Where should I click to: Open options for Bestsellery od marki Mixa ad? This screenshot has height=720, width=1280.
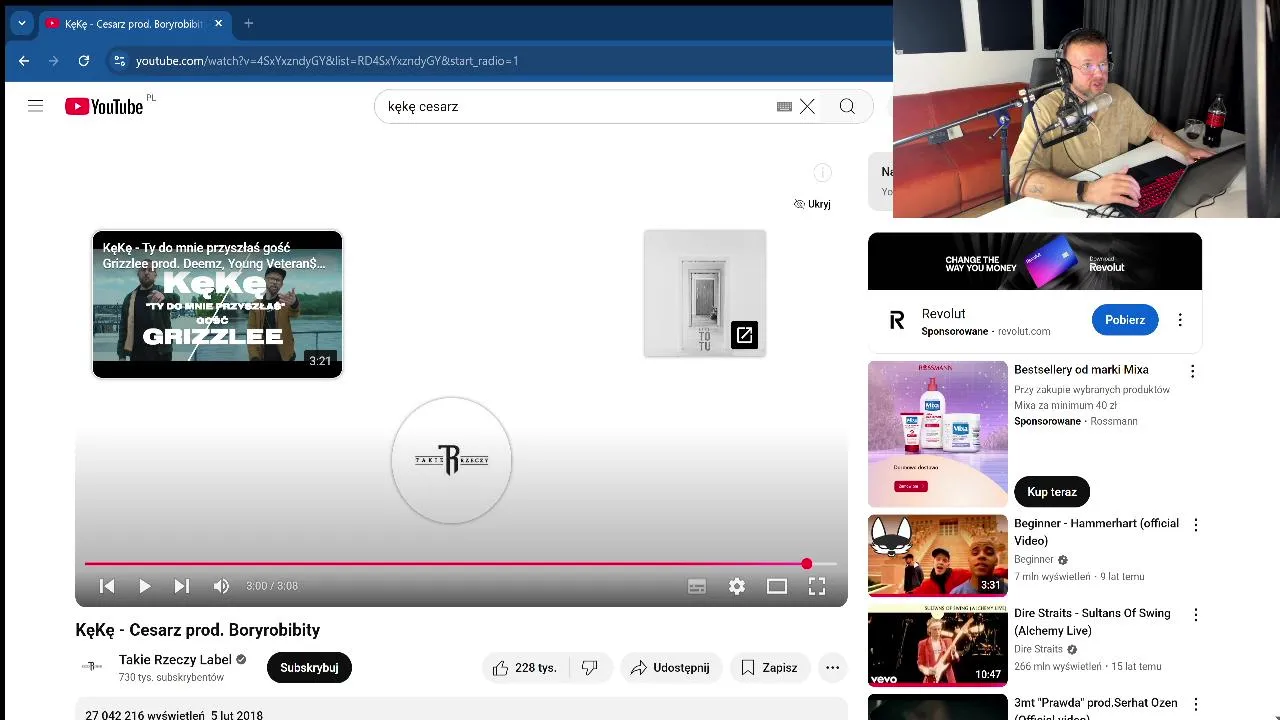(x=1192, y=371)
